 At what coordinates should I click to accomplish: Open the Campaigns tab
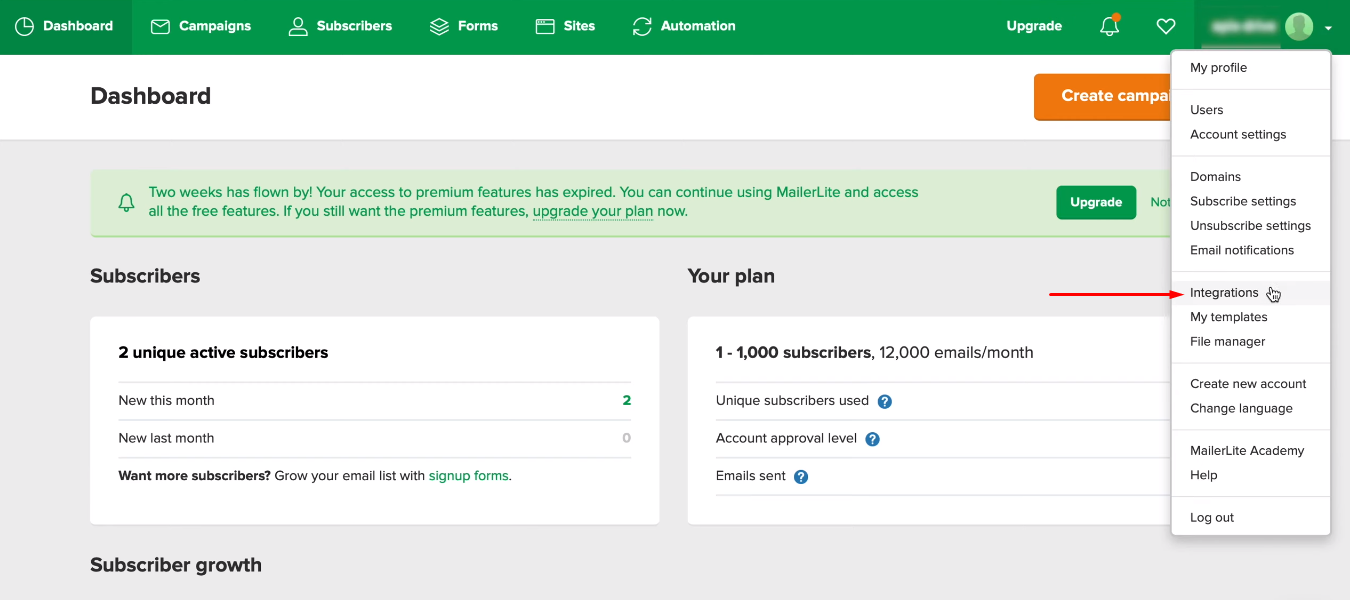[x=200, y=27]
